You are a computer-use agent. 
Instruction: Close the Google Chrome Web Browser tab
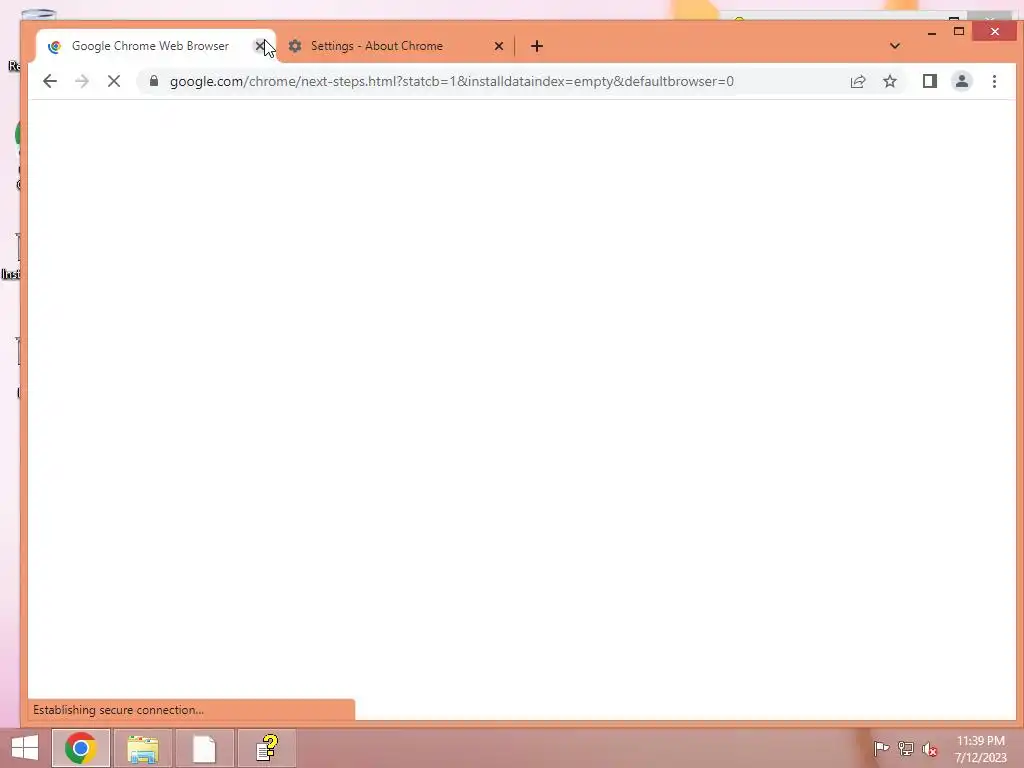(x=259, y=46)
